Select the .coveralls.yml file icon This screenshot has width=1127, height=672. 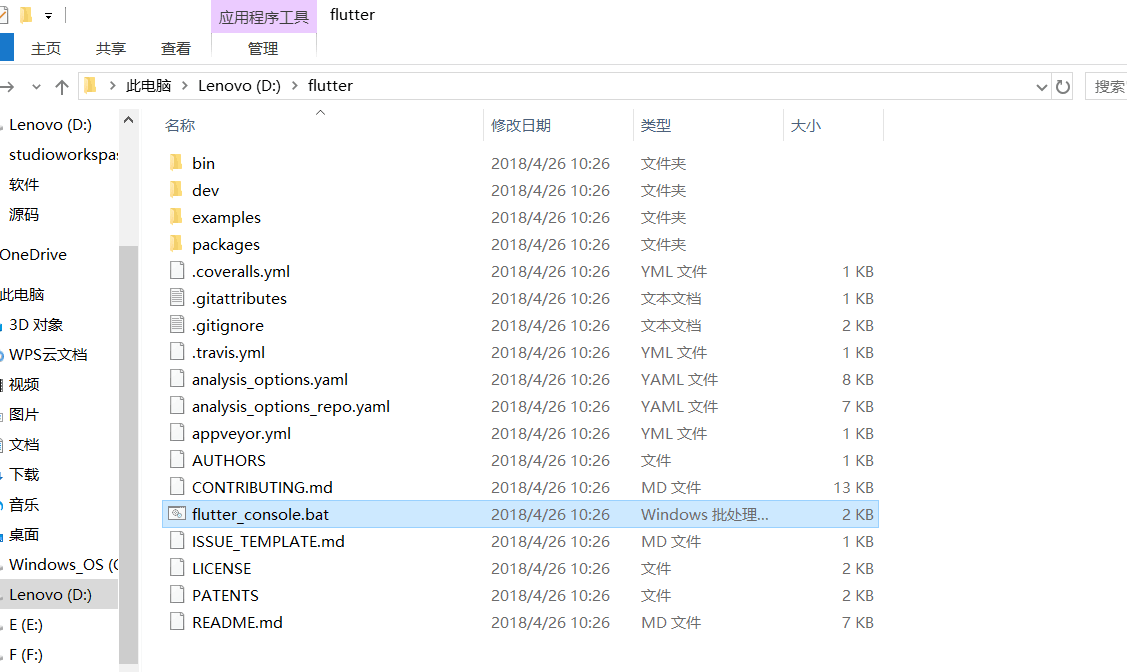pos(177,270)
